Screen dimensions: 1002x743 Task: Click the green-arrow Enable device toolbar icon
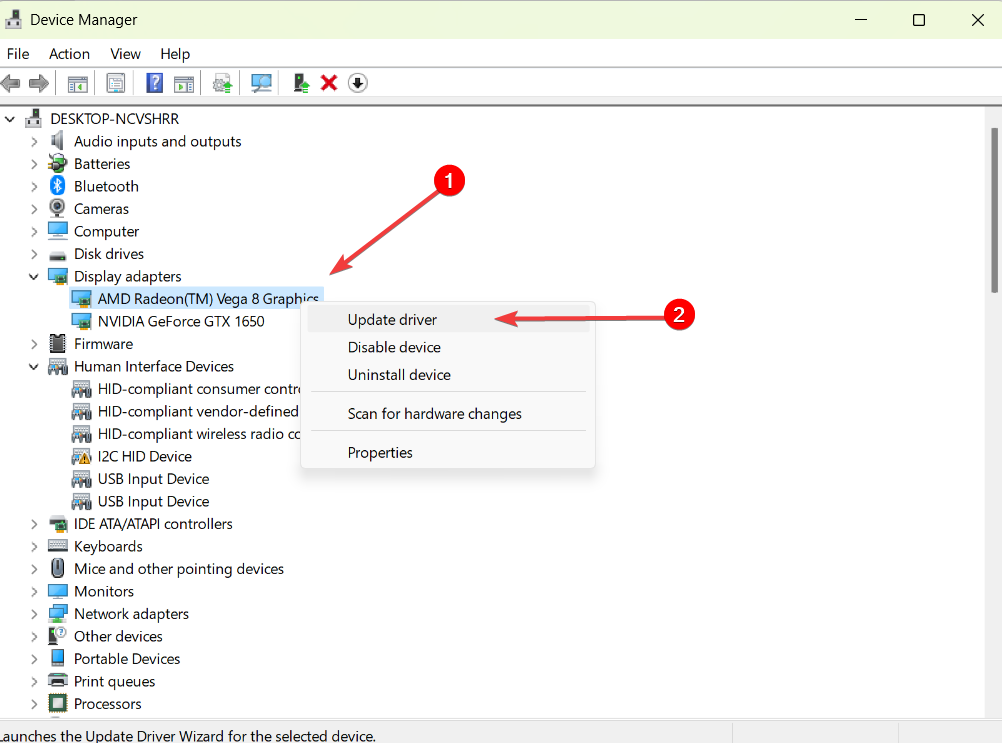click(301, 83)
